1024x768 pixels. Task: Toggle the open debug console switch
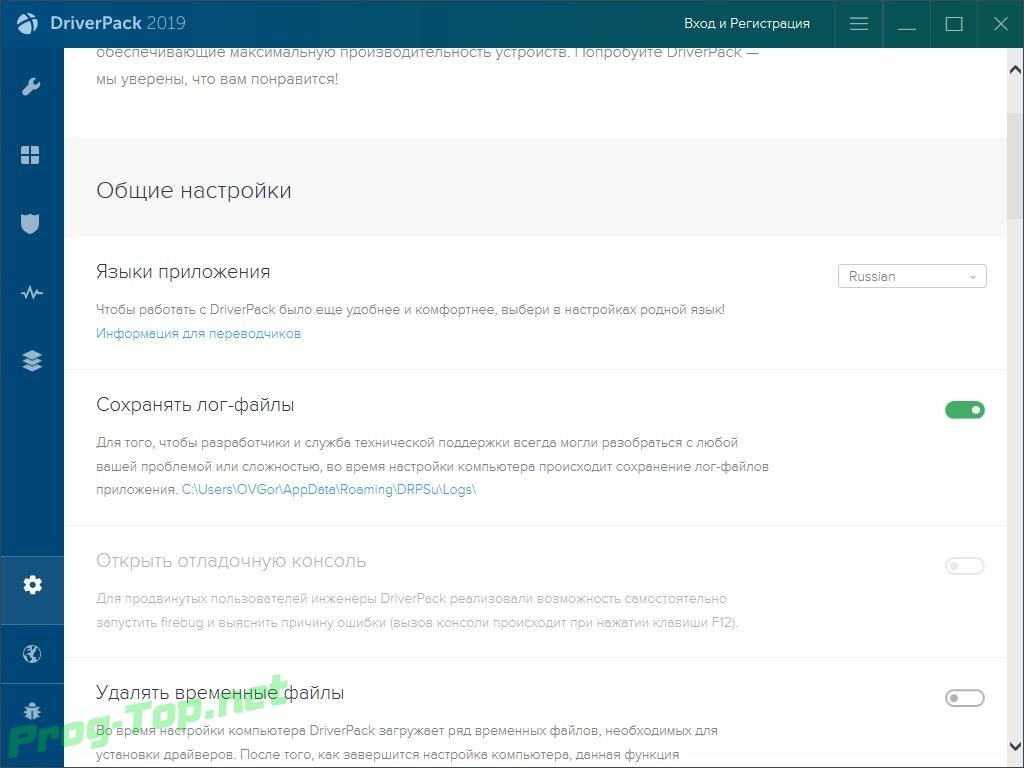pos(965,566)
